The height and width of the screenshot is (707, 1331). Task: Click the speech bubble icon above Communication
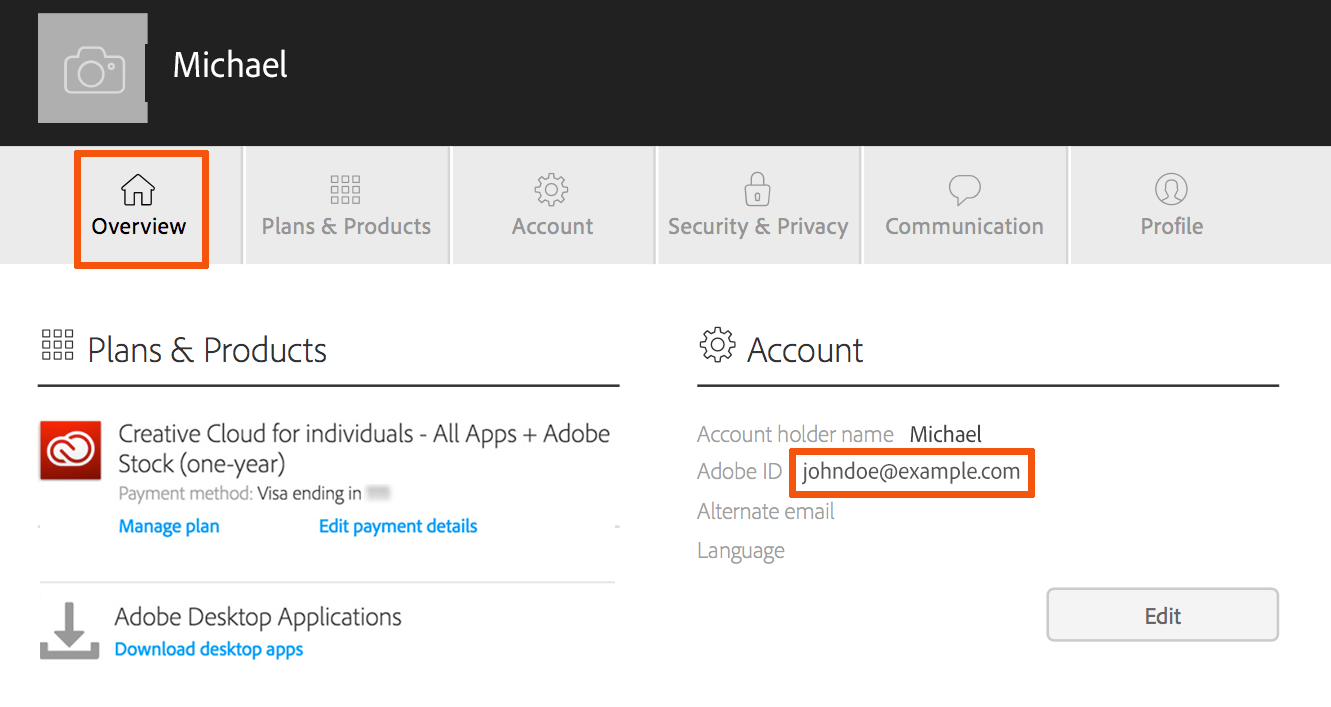tap(963, 189)
